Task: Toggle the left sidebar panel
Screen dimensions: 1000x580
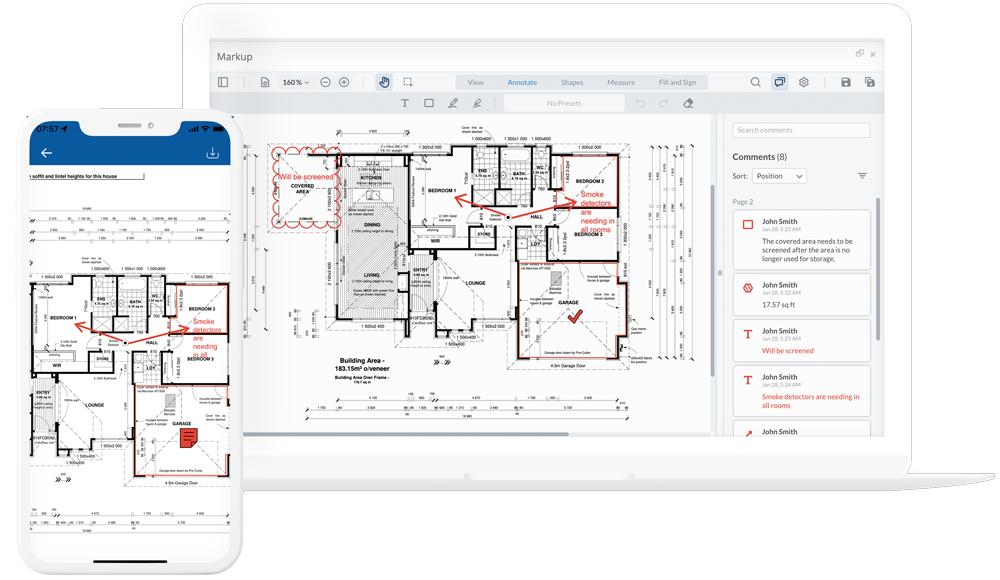Action: click(x=223, y=82)
